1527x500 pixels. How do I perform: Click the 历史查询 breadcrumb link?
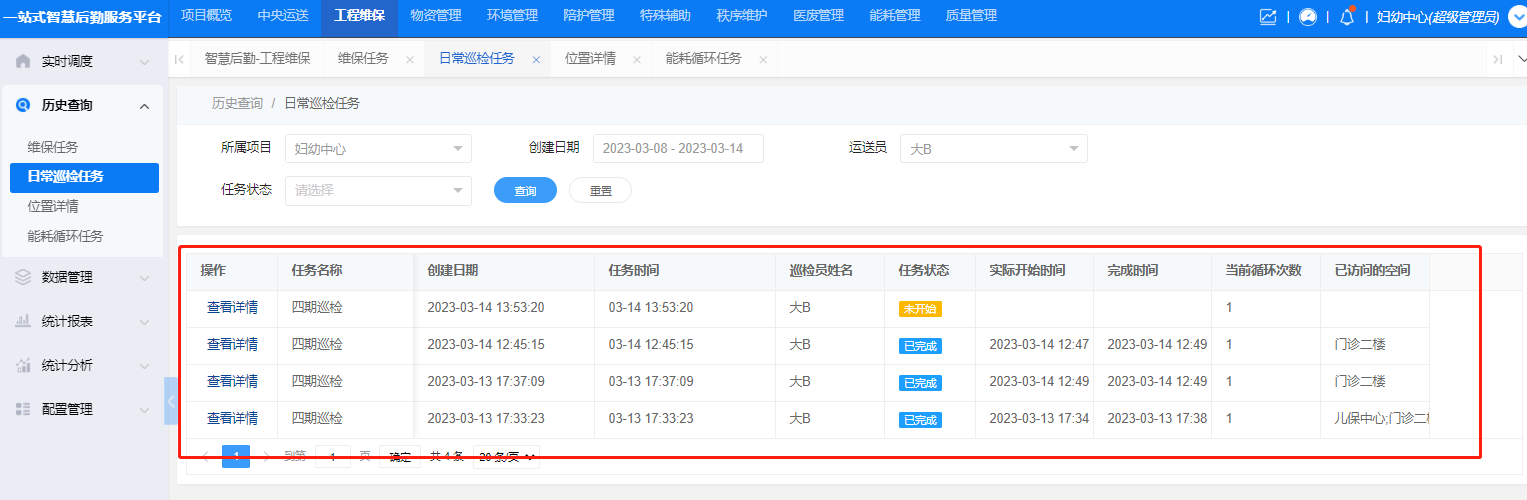click(x=237, y=104)
